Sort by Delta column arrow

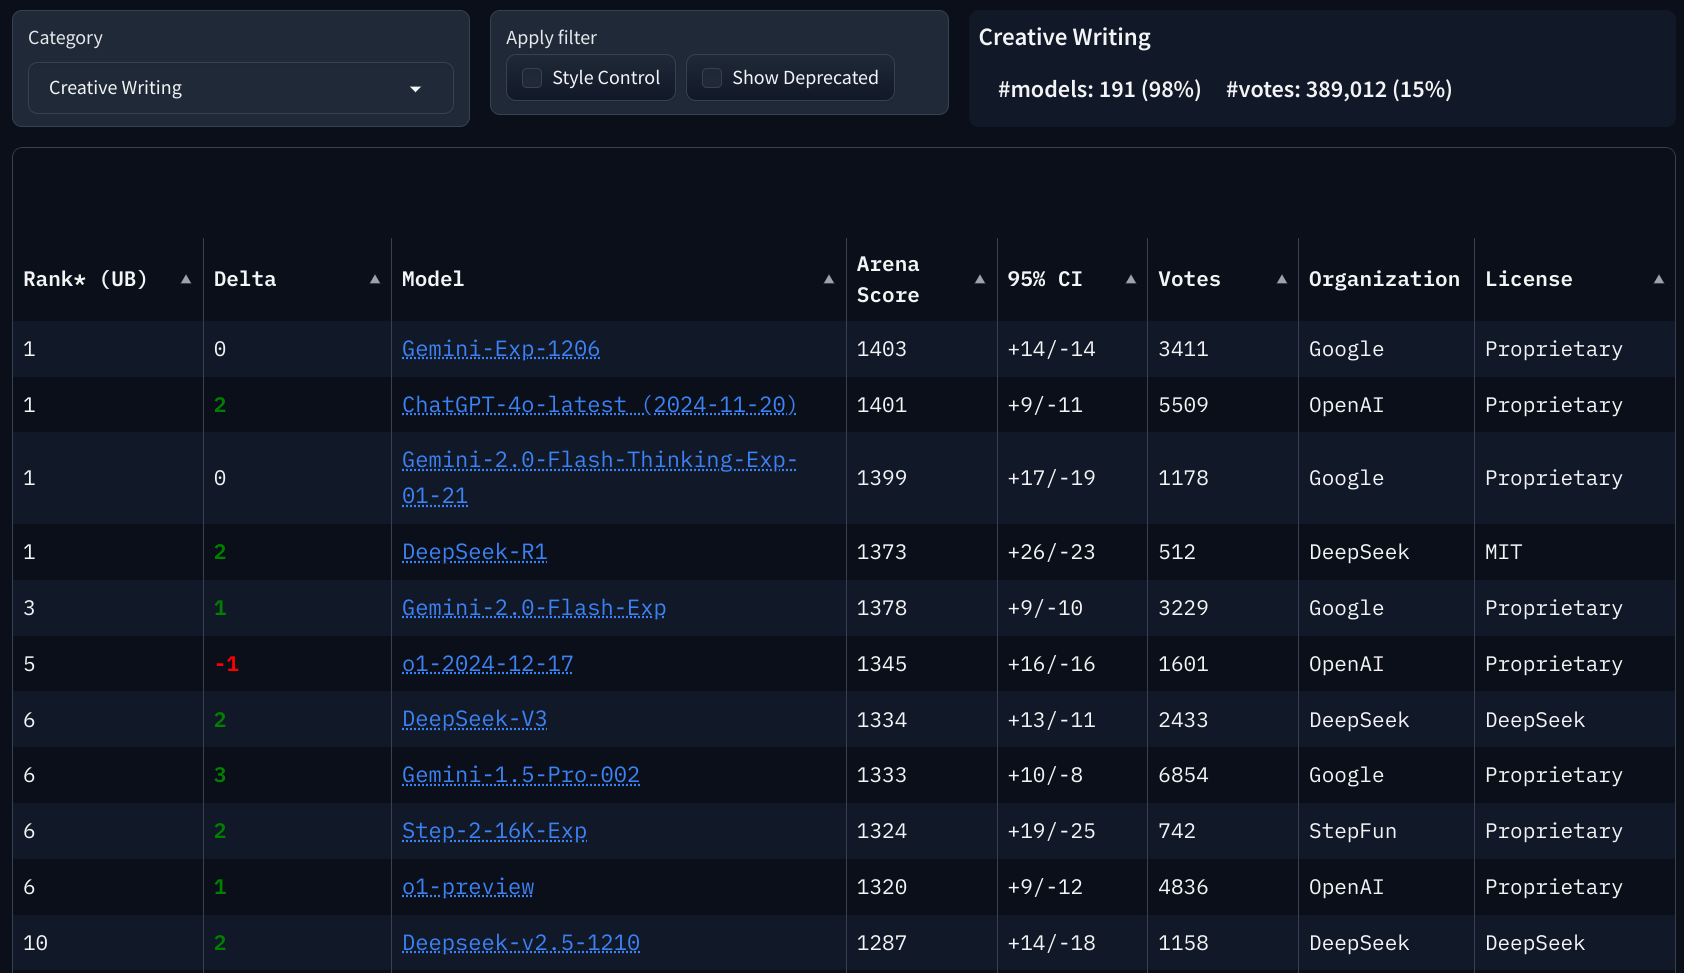pos(375,279)
